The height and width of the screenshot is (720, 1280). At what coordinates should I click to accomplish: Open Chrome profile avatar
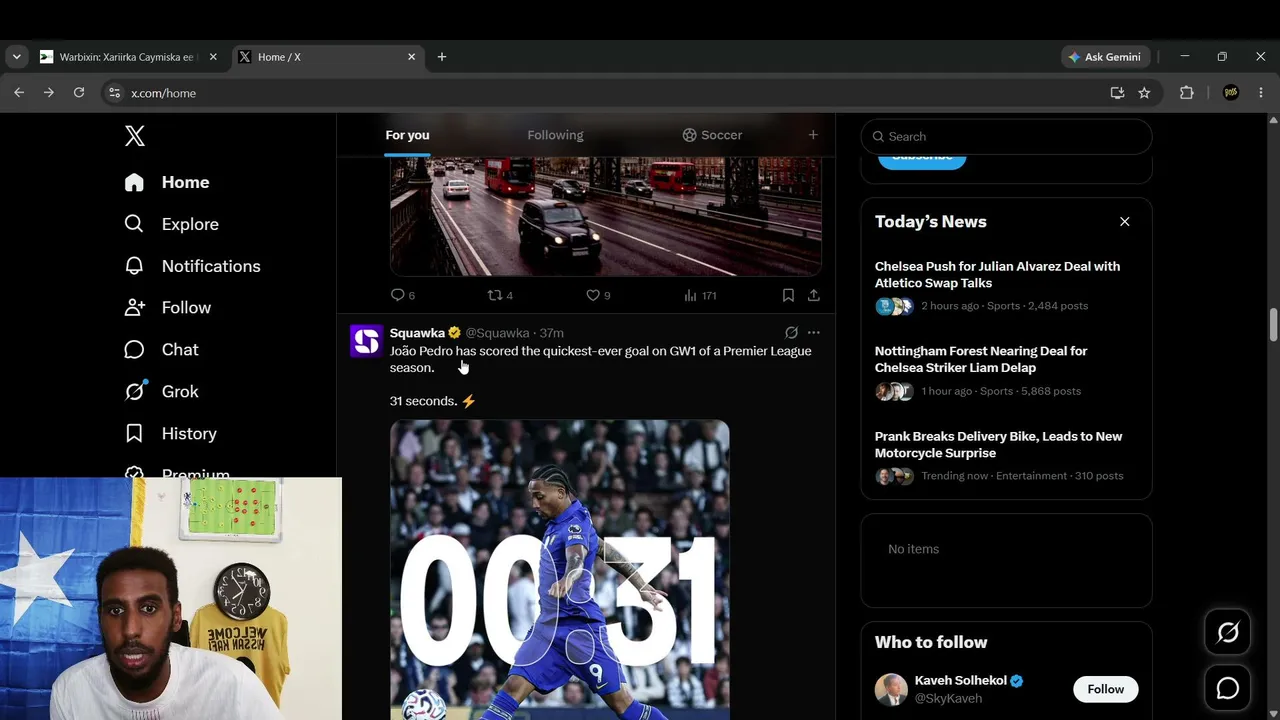(1231, 93)
